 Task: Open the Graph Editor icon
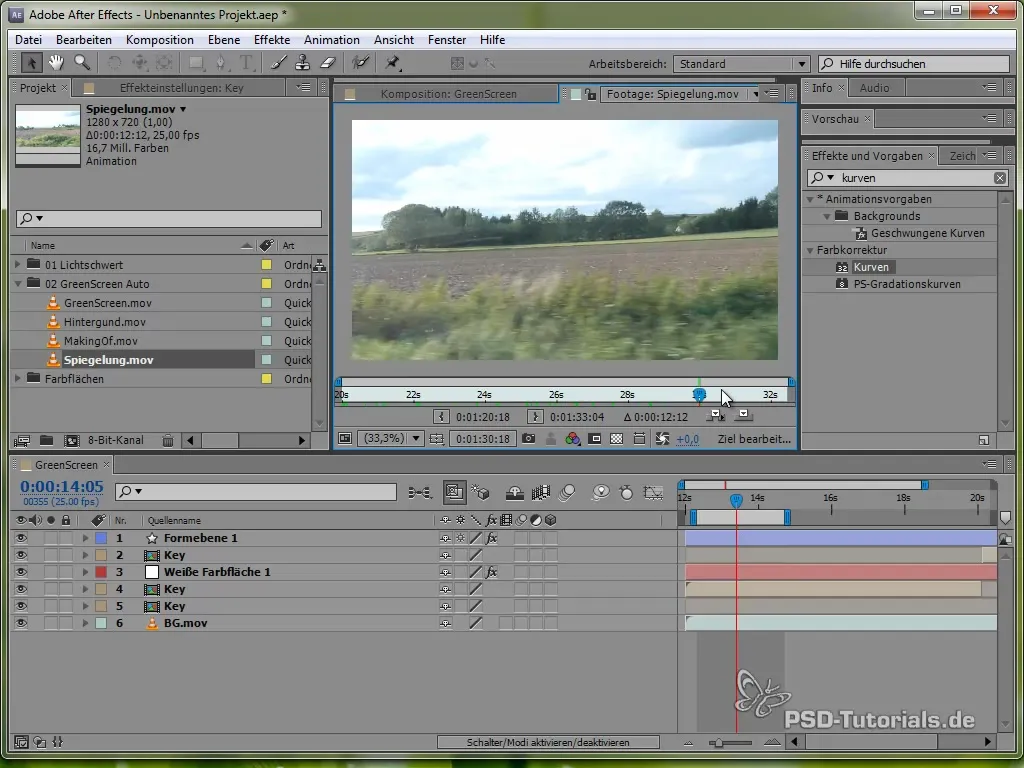click(653, 492)
